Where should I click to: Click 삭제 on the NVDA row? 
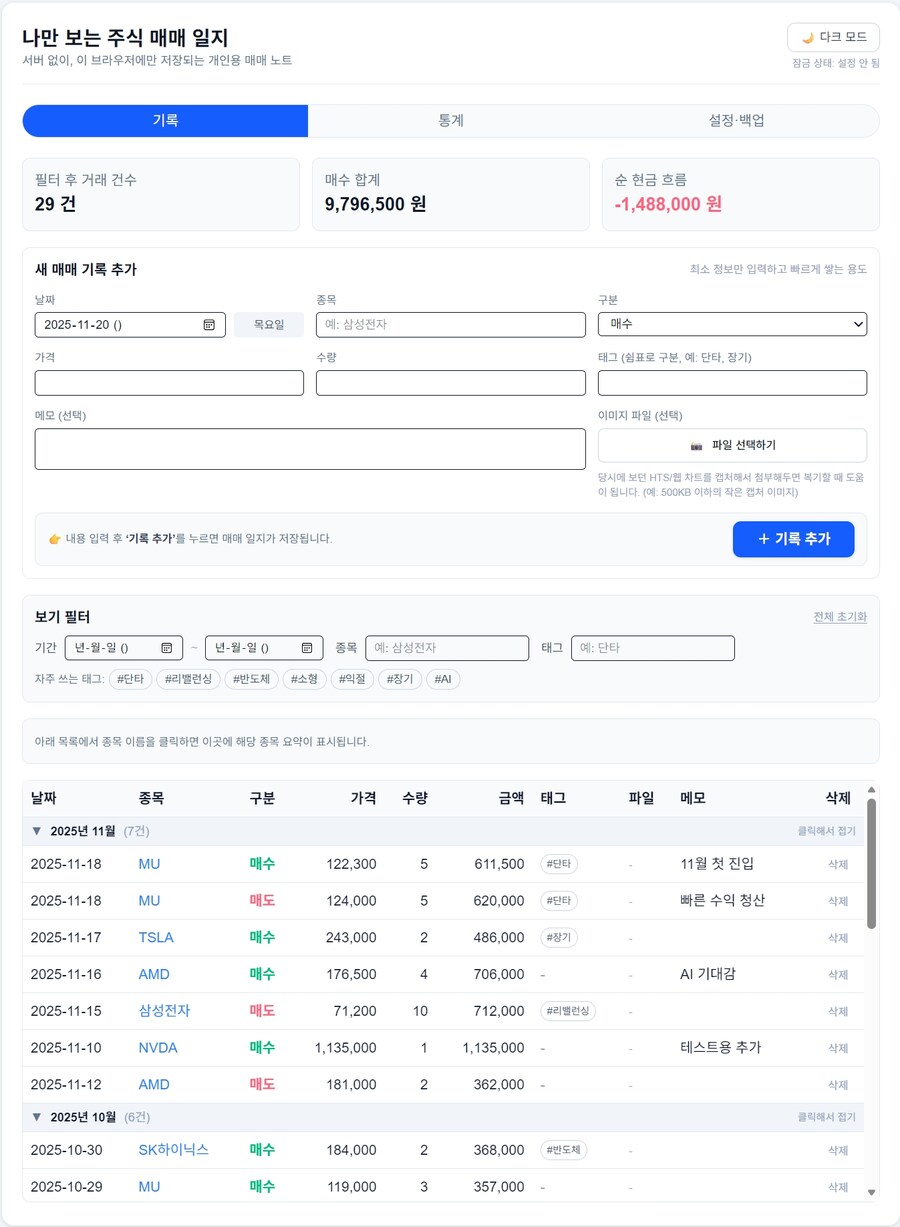(838, 1047)
